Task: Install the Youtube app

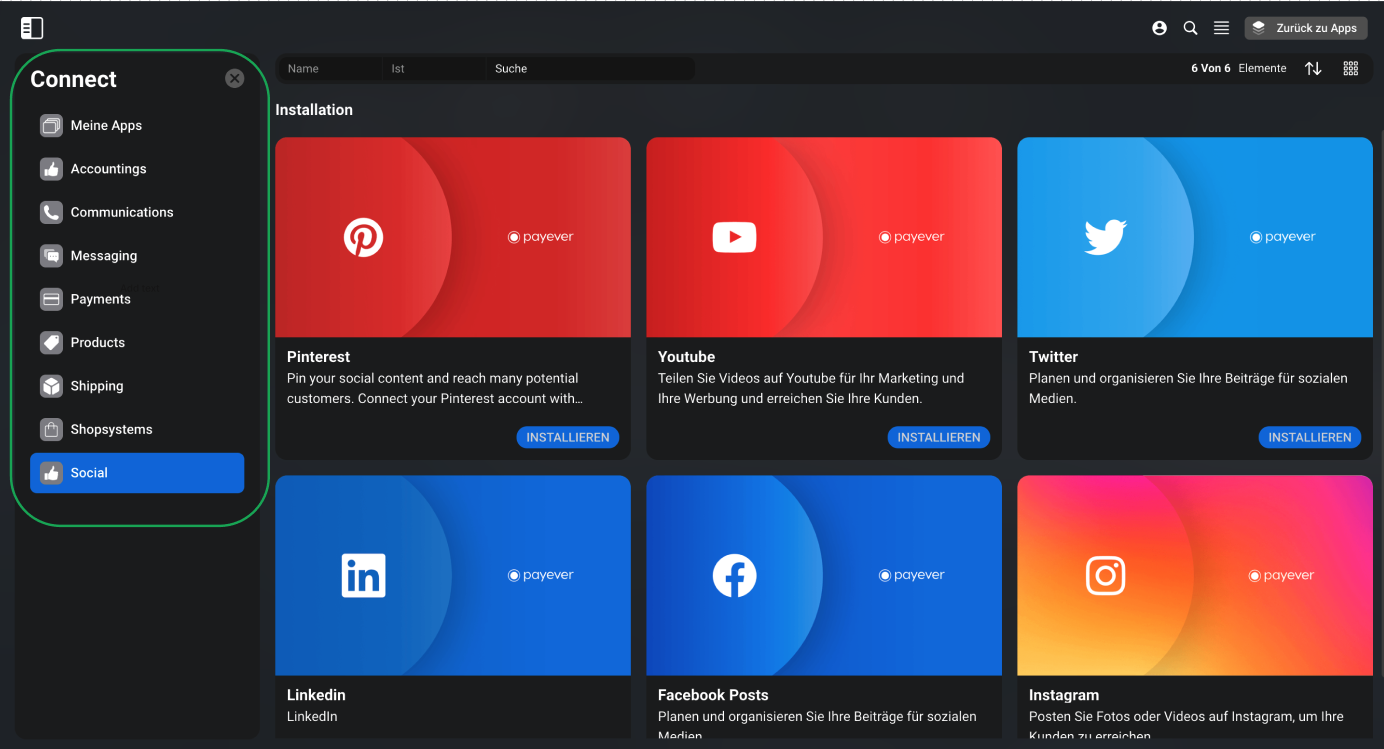Action: tap(939, 437)
